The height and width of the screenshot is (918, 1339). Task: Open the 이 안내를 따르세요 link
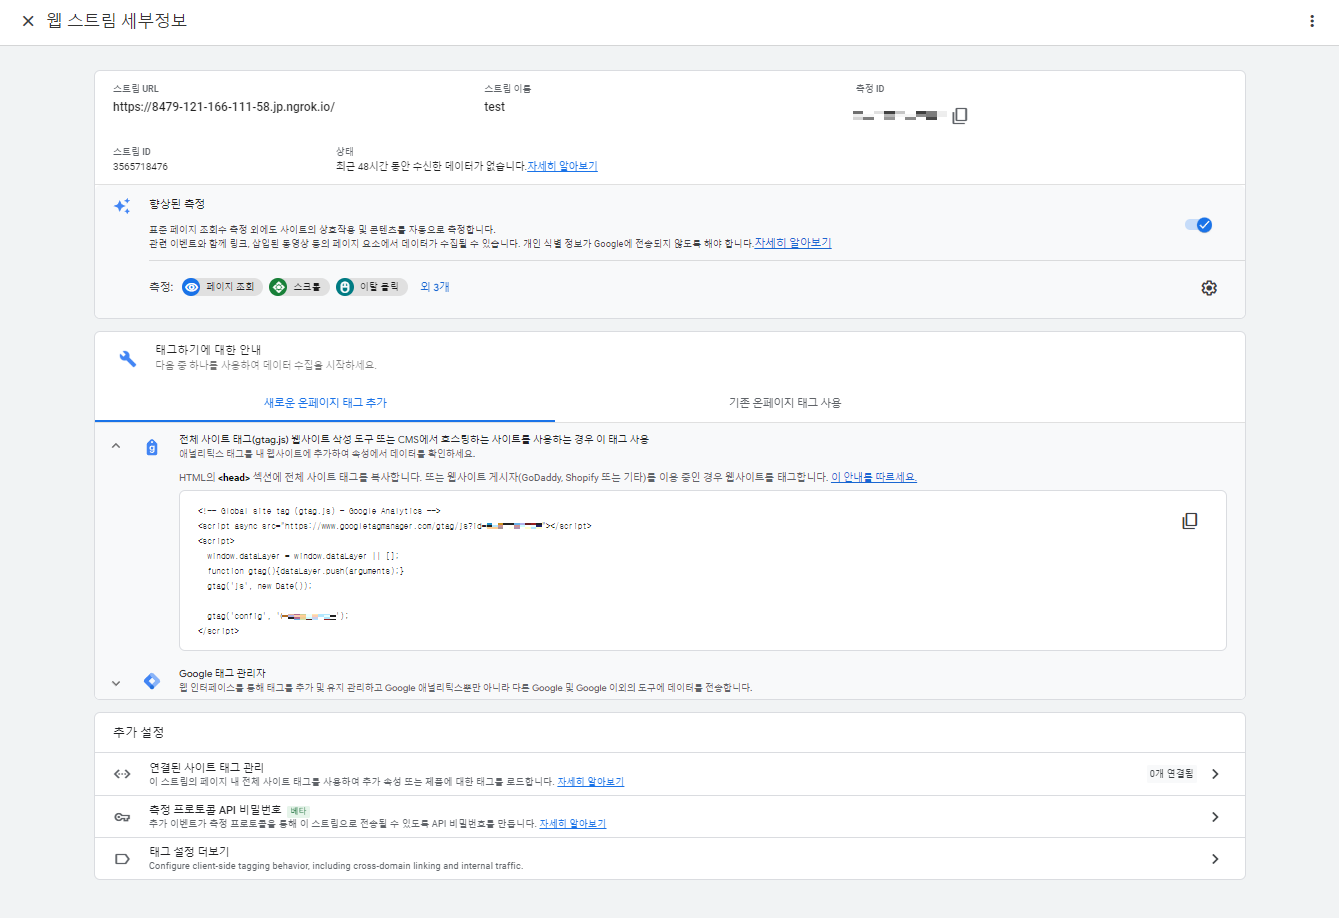[x=874, y=477]
